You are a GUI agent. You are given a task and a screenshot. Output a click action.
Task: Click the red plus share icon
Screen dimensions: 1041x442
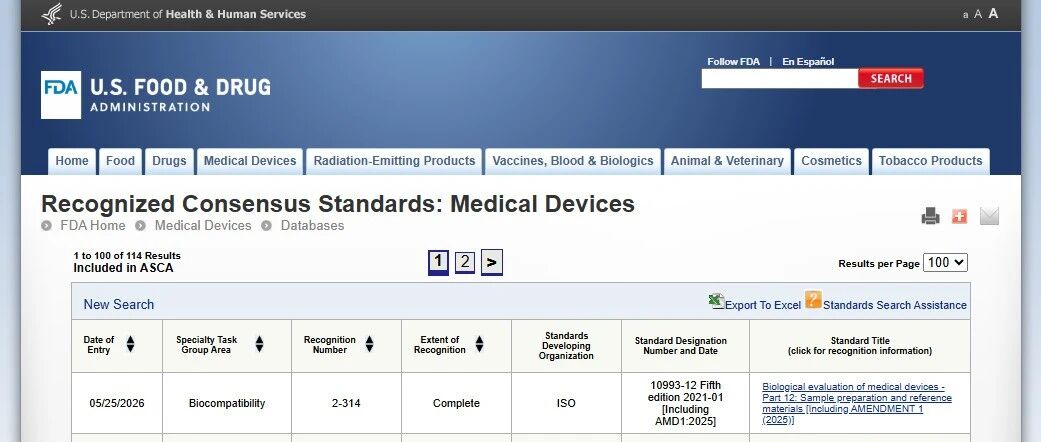[959, 216]
